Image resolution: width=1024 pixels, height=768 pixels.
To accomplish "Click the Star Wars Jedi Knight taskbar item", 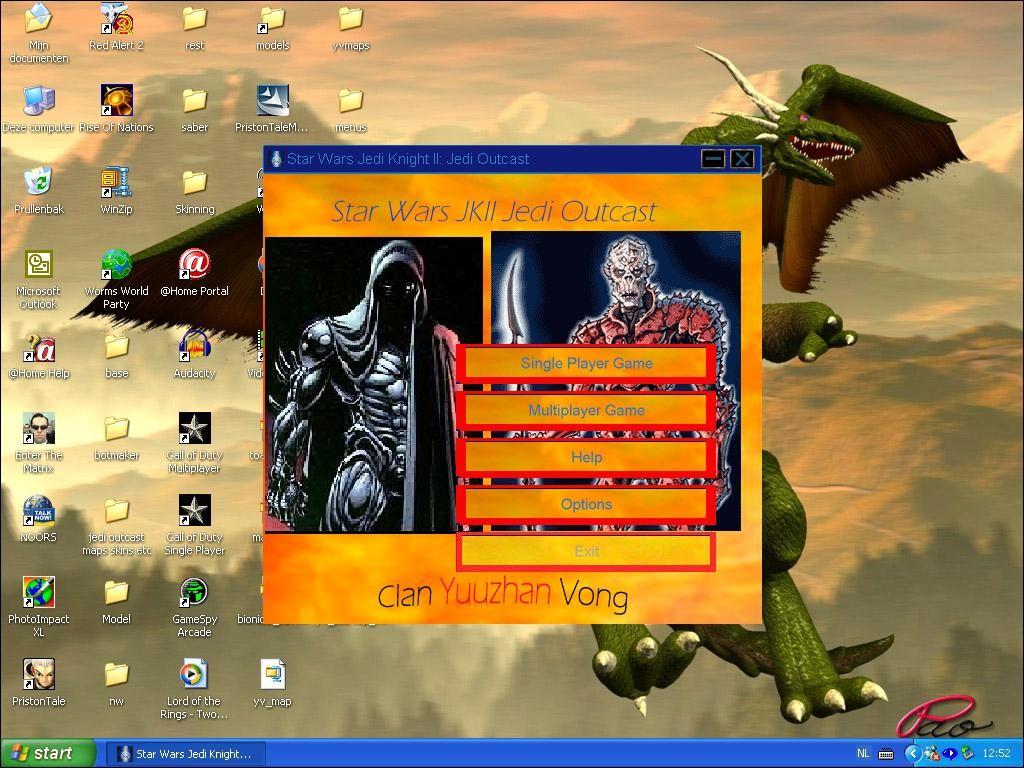I will (x=186, y=754).
